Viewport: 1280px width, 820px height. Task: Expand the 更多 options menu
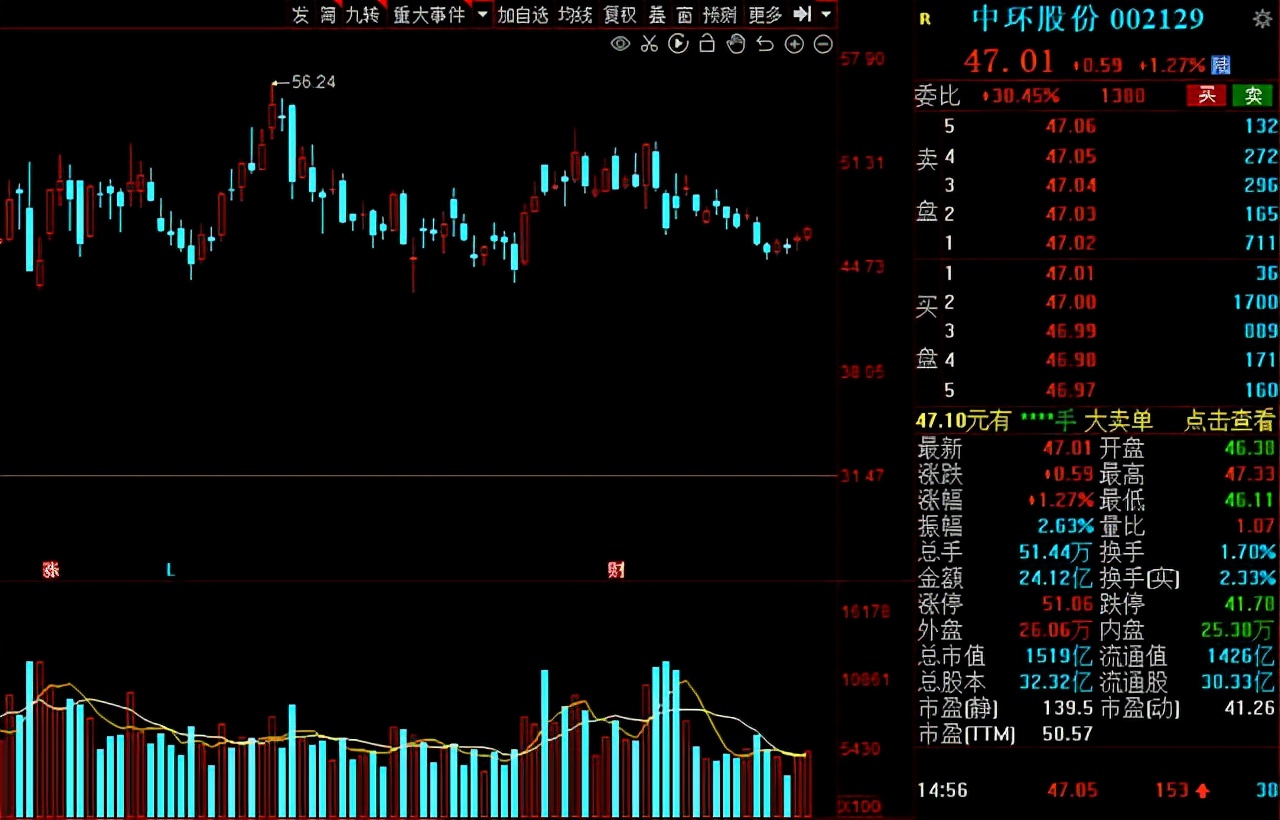pyautogui.click(x=764, y=15)
